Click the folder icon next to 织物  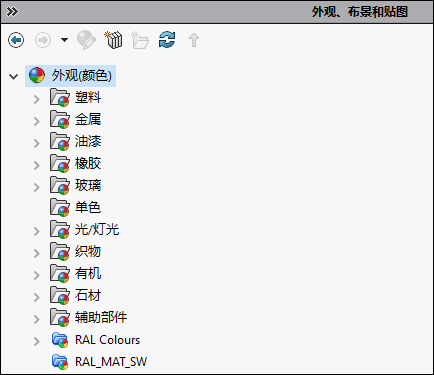pos(60,251)
